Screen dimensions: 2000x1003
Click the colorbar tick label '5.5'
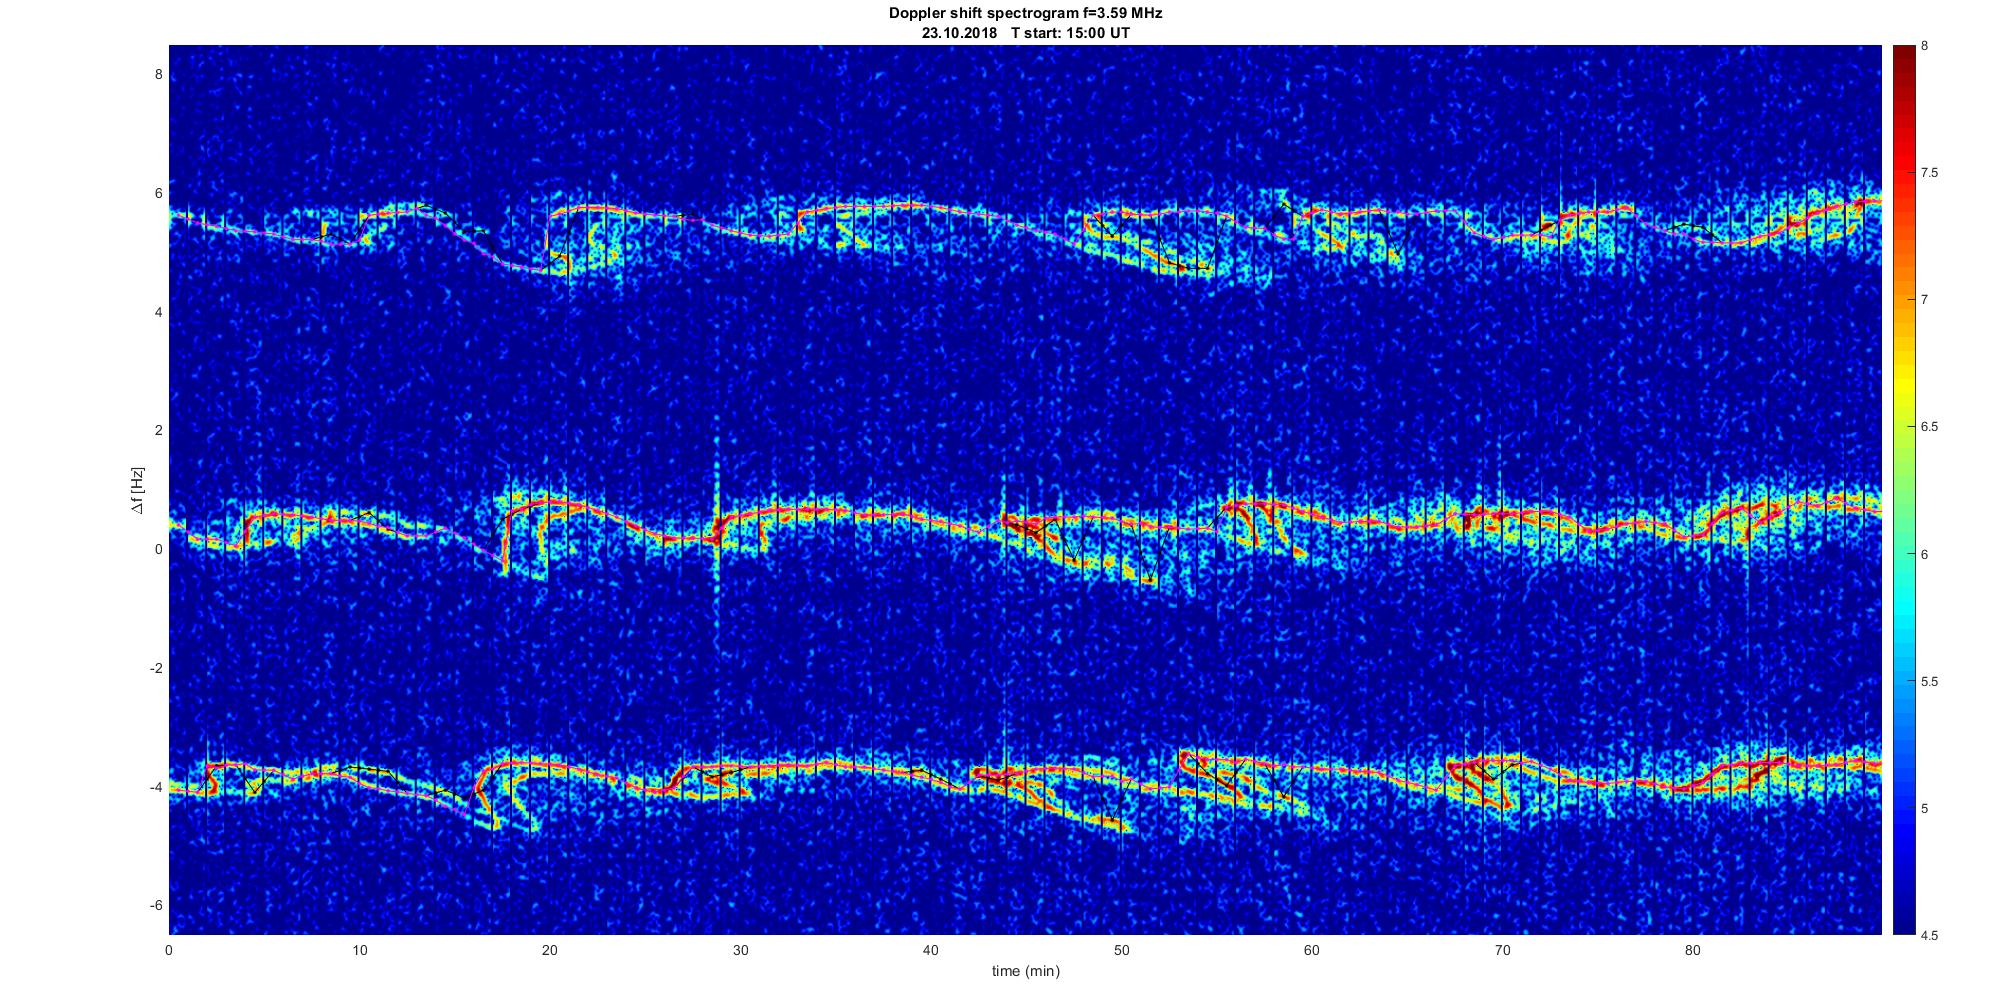(x=1930, y=682)
